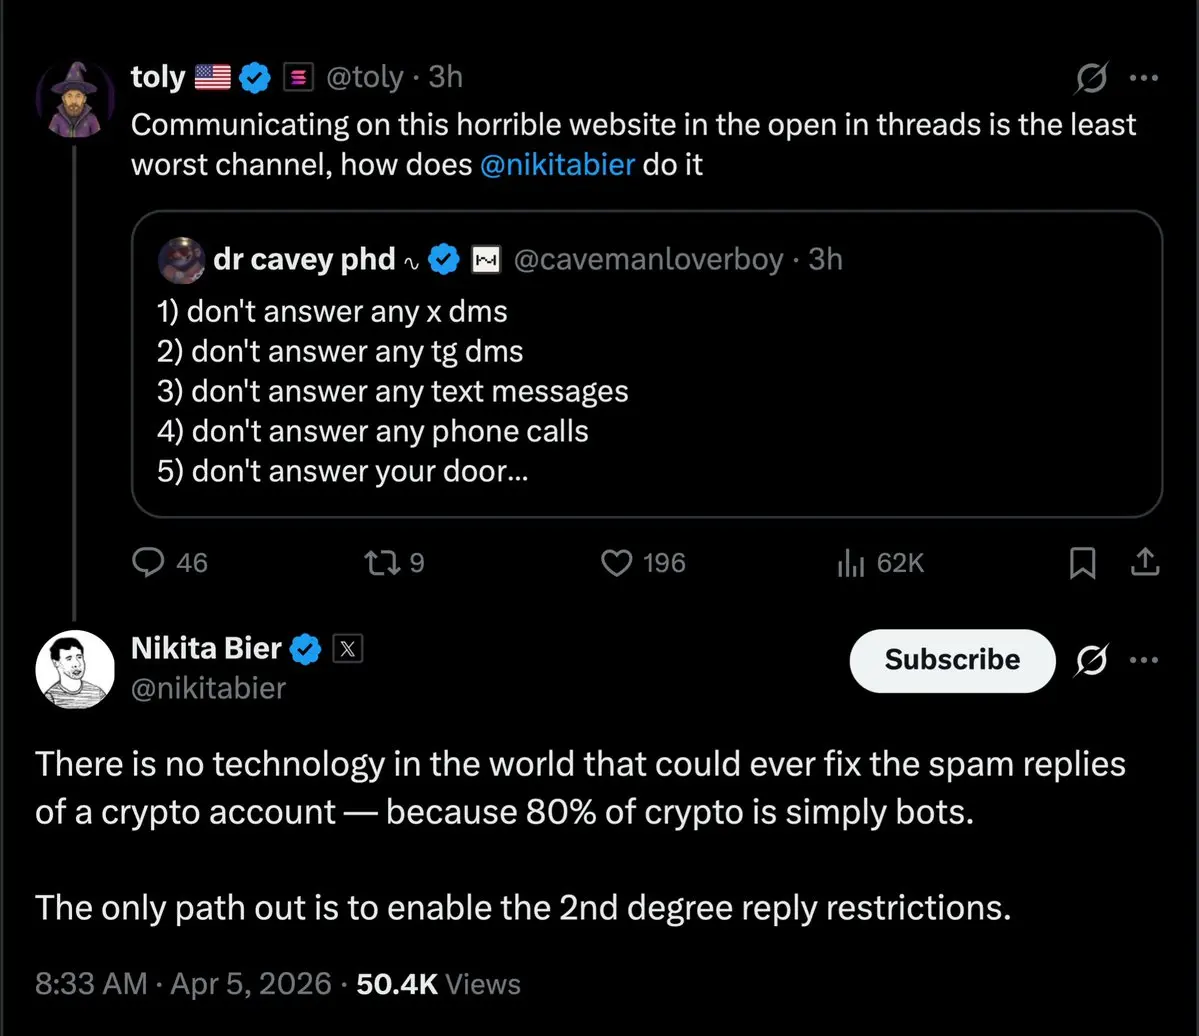The image size is (1199, 1036).
Task: Click the 8:33 AM Apr 5, 2026 timestamp
Action: click(x=182, y=983)
